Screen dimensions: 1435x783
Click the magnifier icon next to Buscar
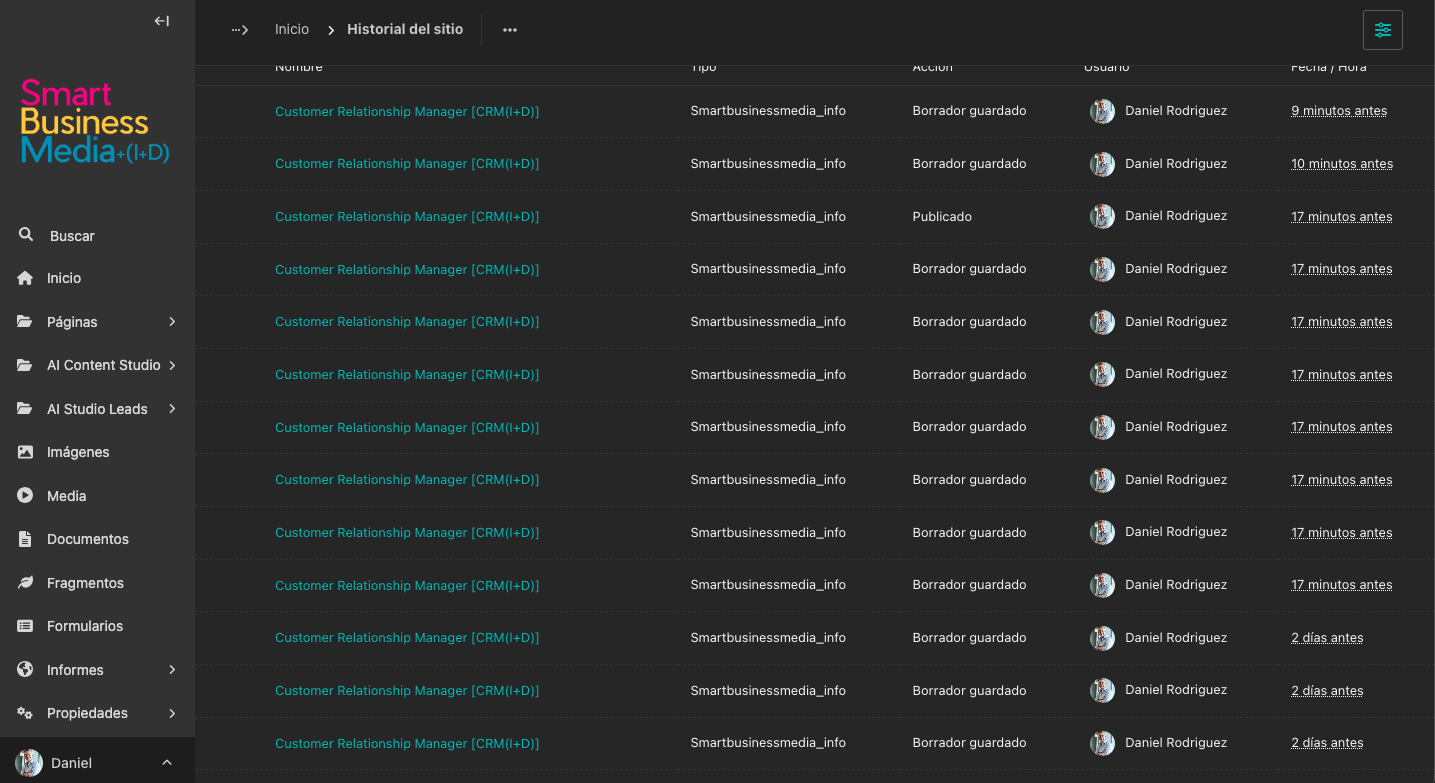[26, 235]
